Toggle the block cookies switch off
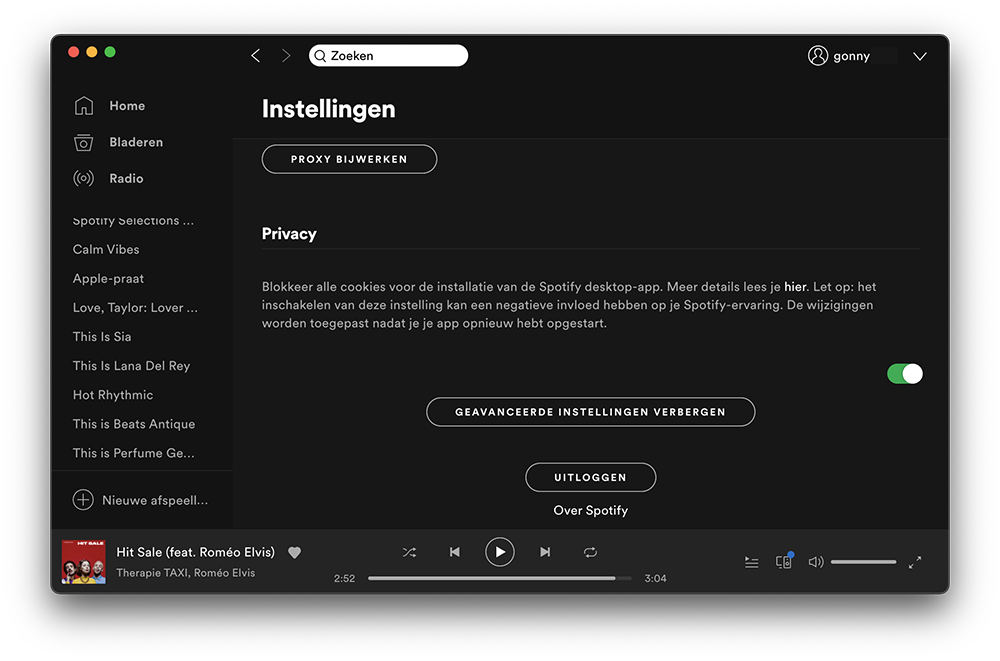 tap(904, 374)
